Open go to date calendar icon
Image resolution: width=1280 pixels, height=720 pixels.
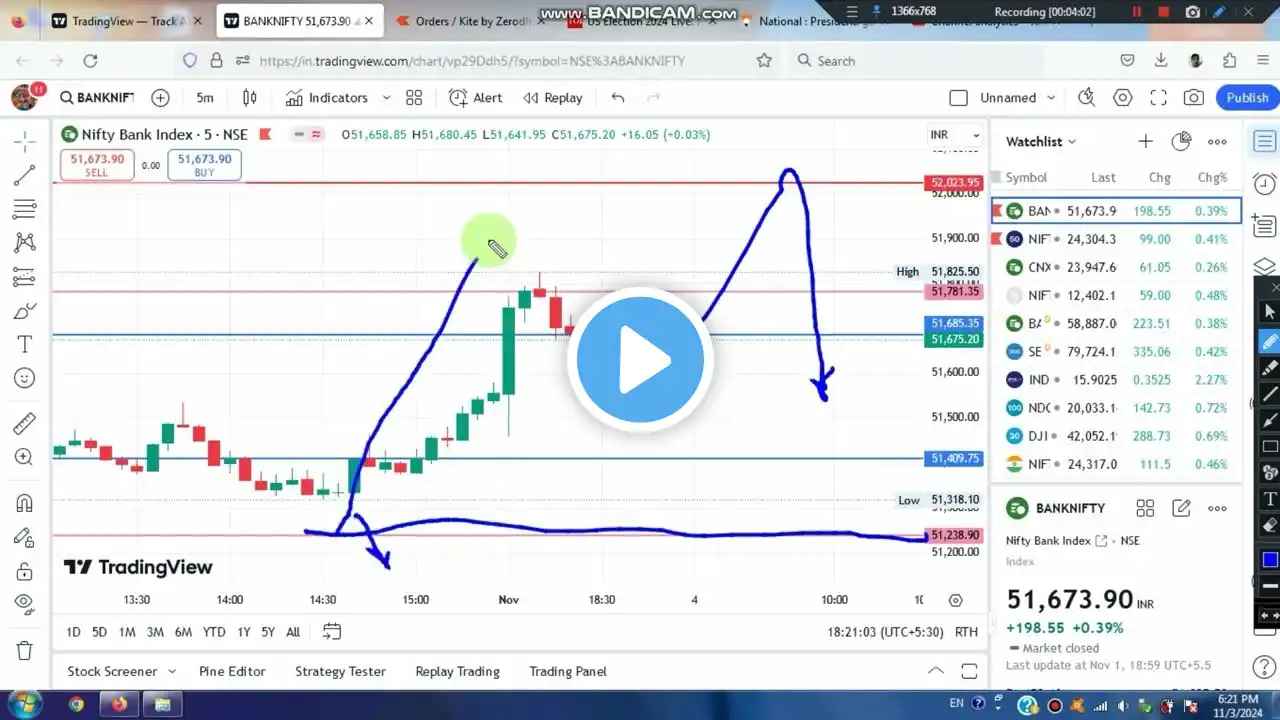(x=332, y=631)
